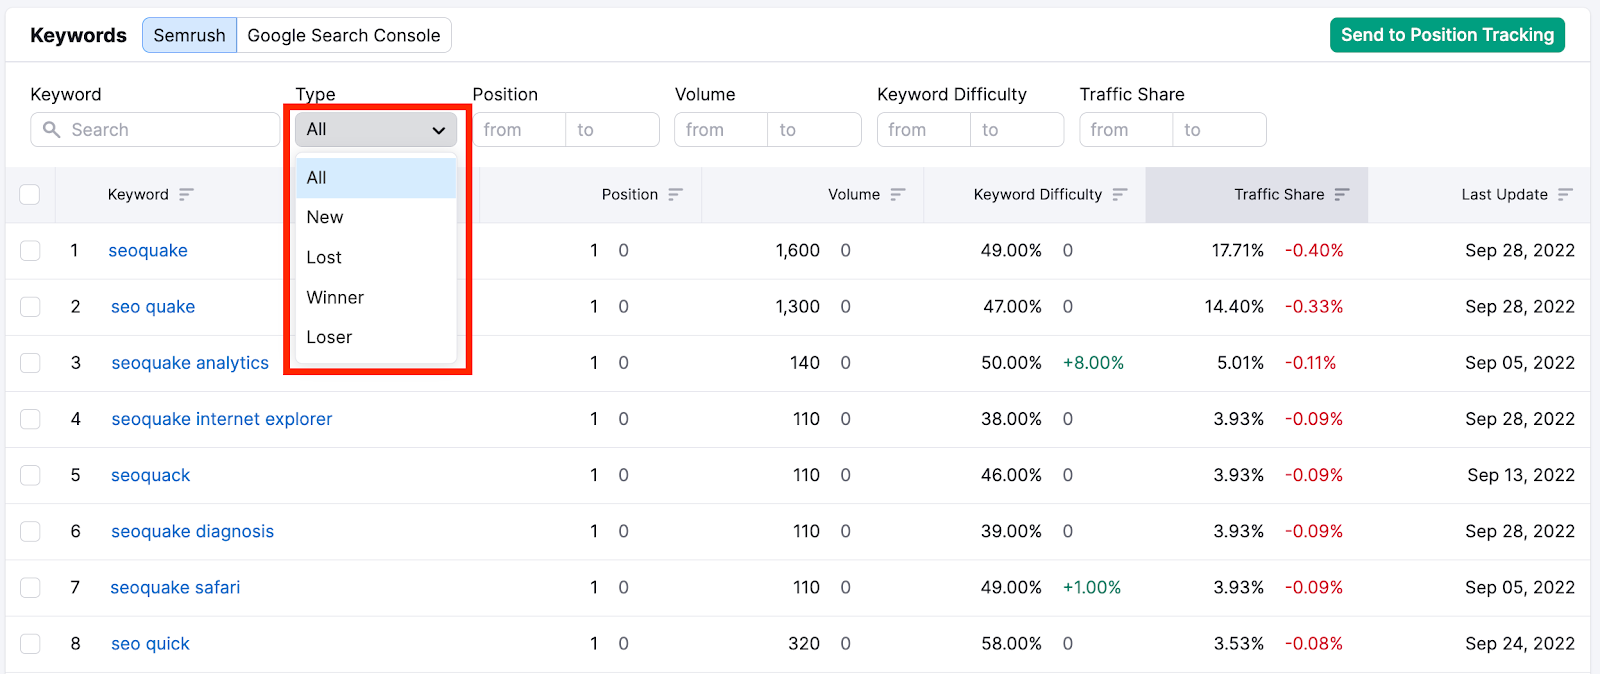Click Volume from field
The height and width of the screenshot is (674, 1600).
click(721, 129)
